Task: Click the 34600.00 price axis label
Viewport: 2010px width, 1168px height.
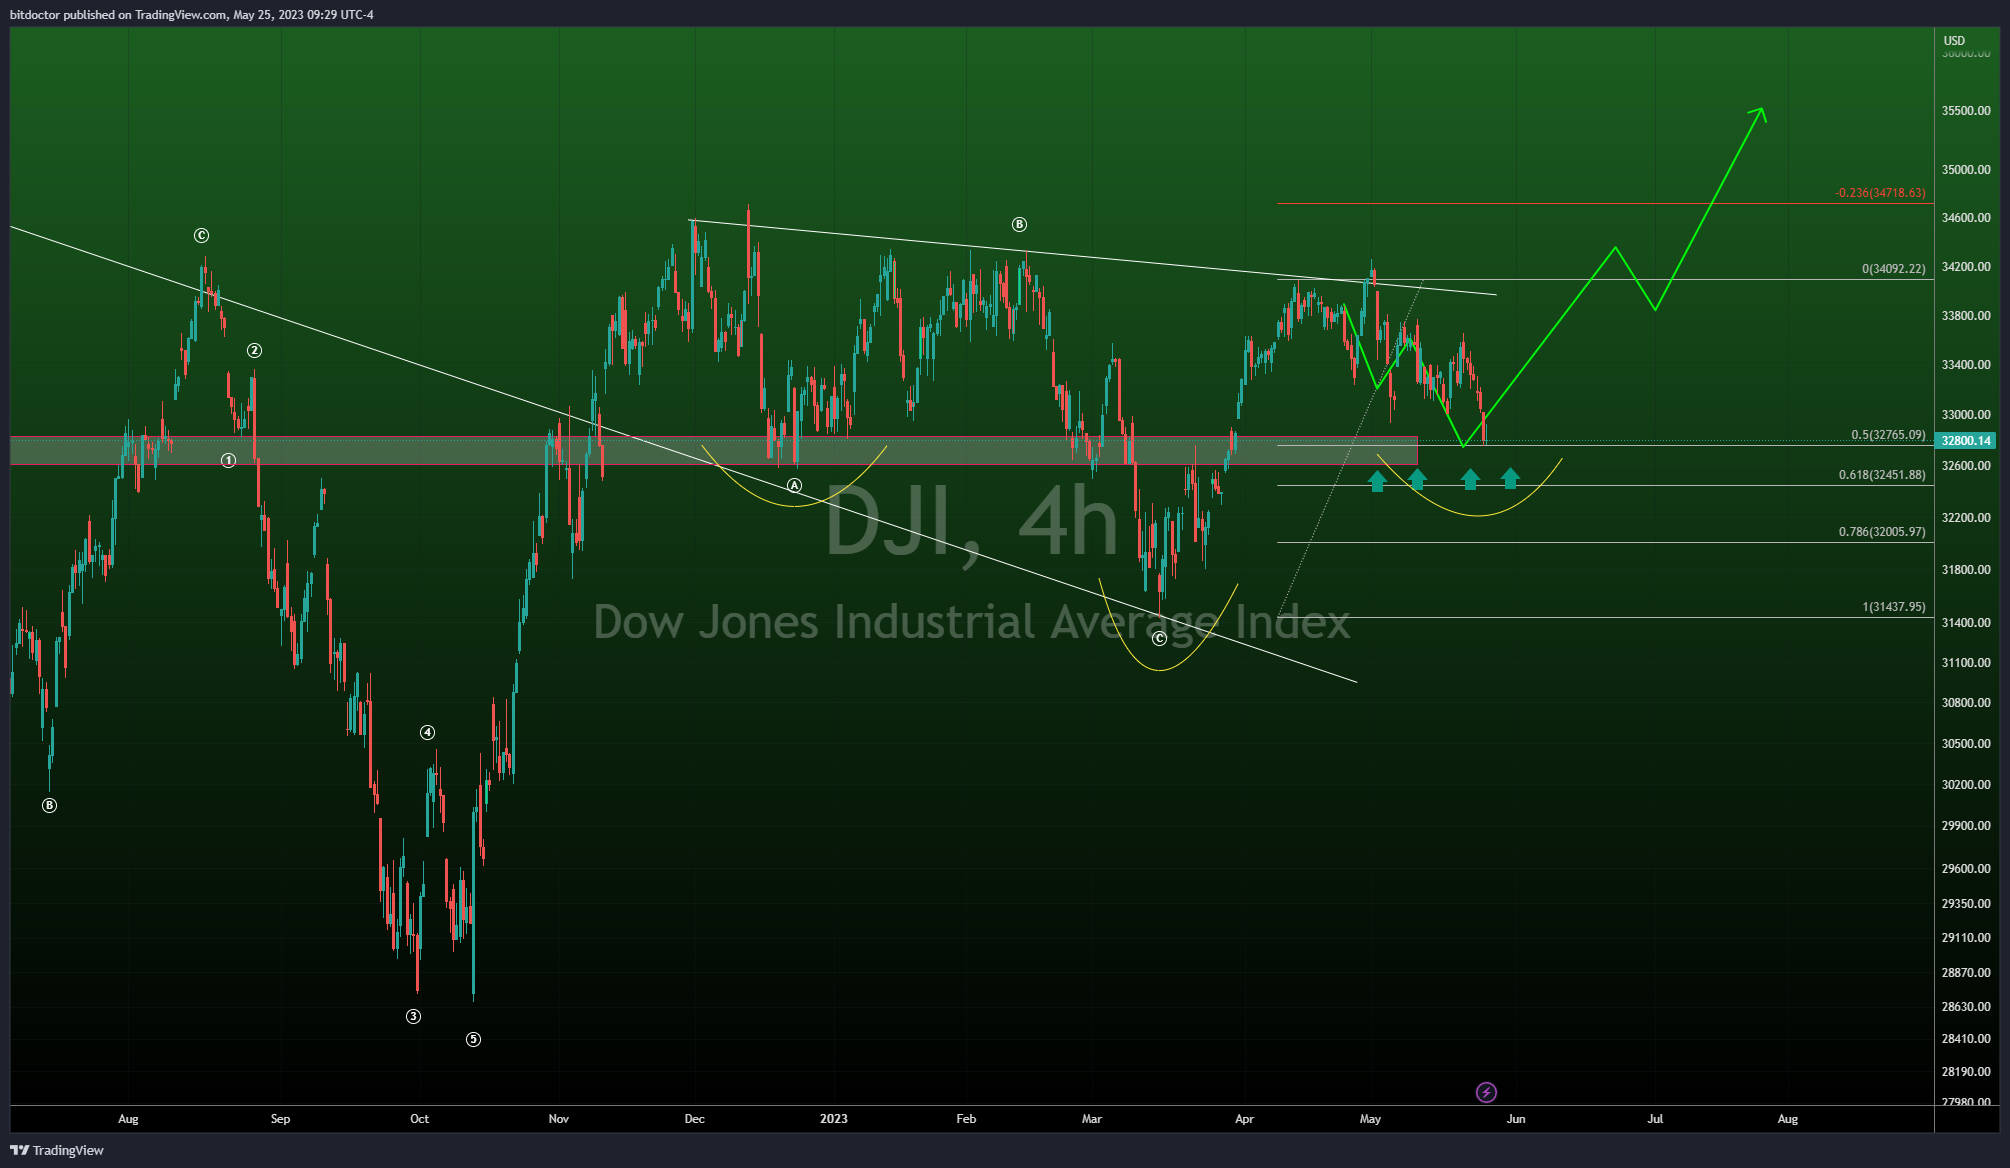Action: coord(1966,218)
